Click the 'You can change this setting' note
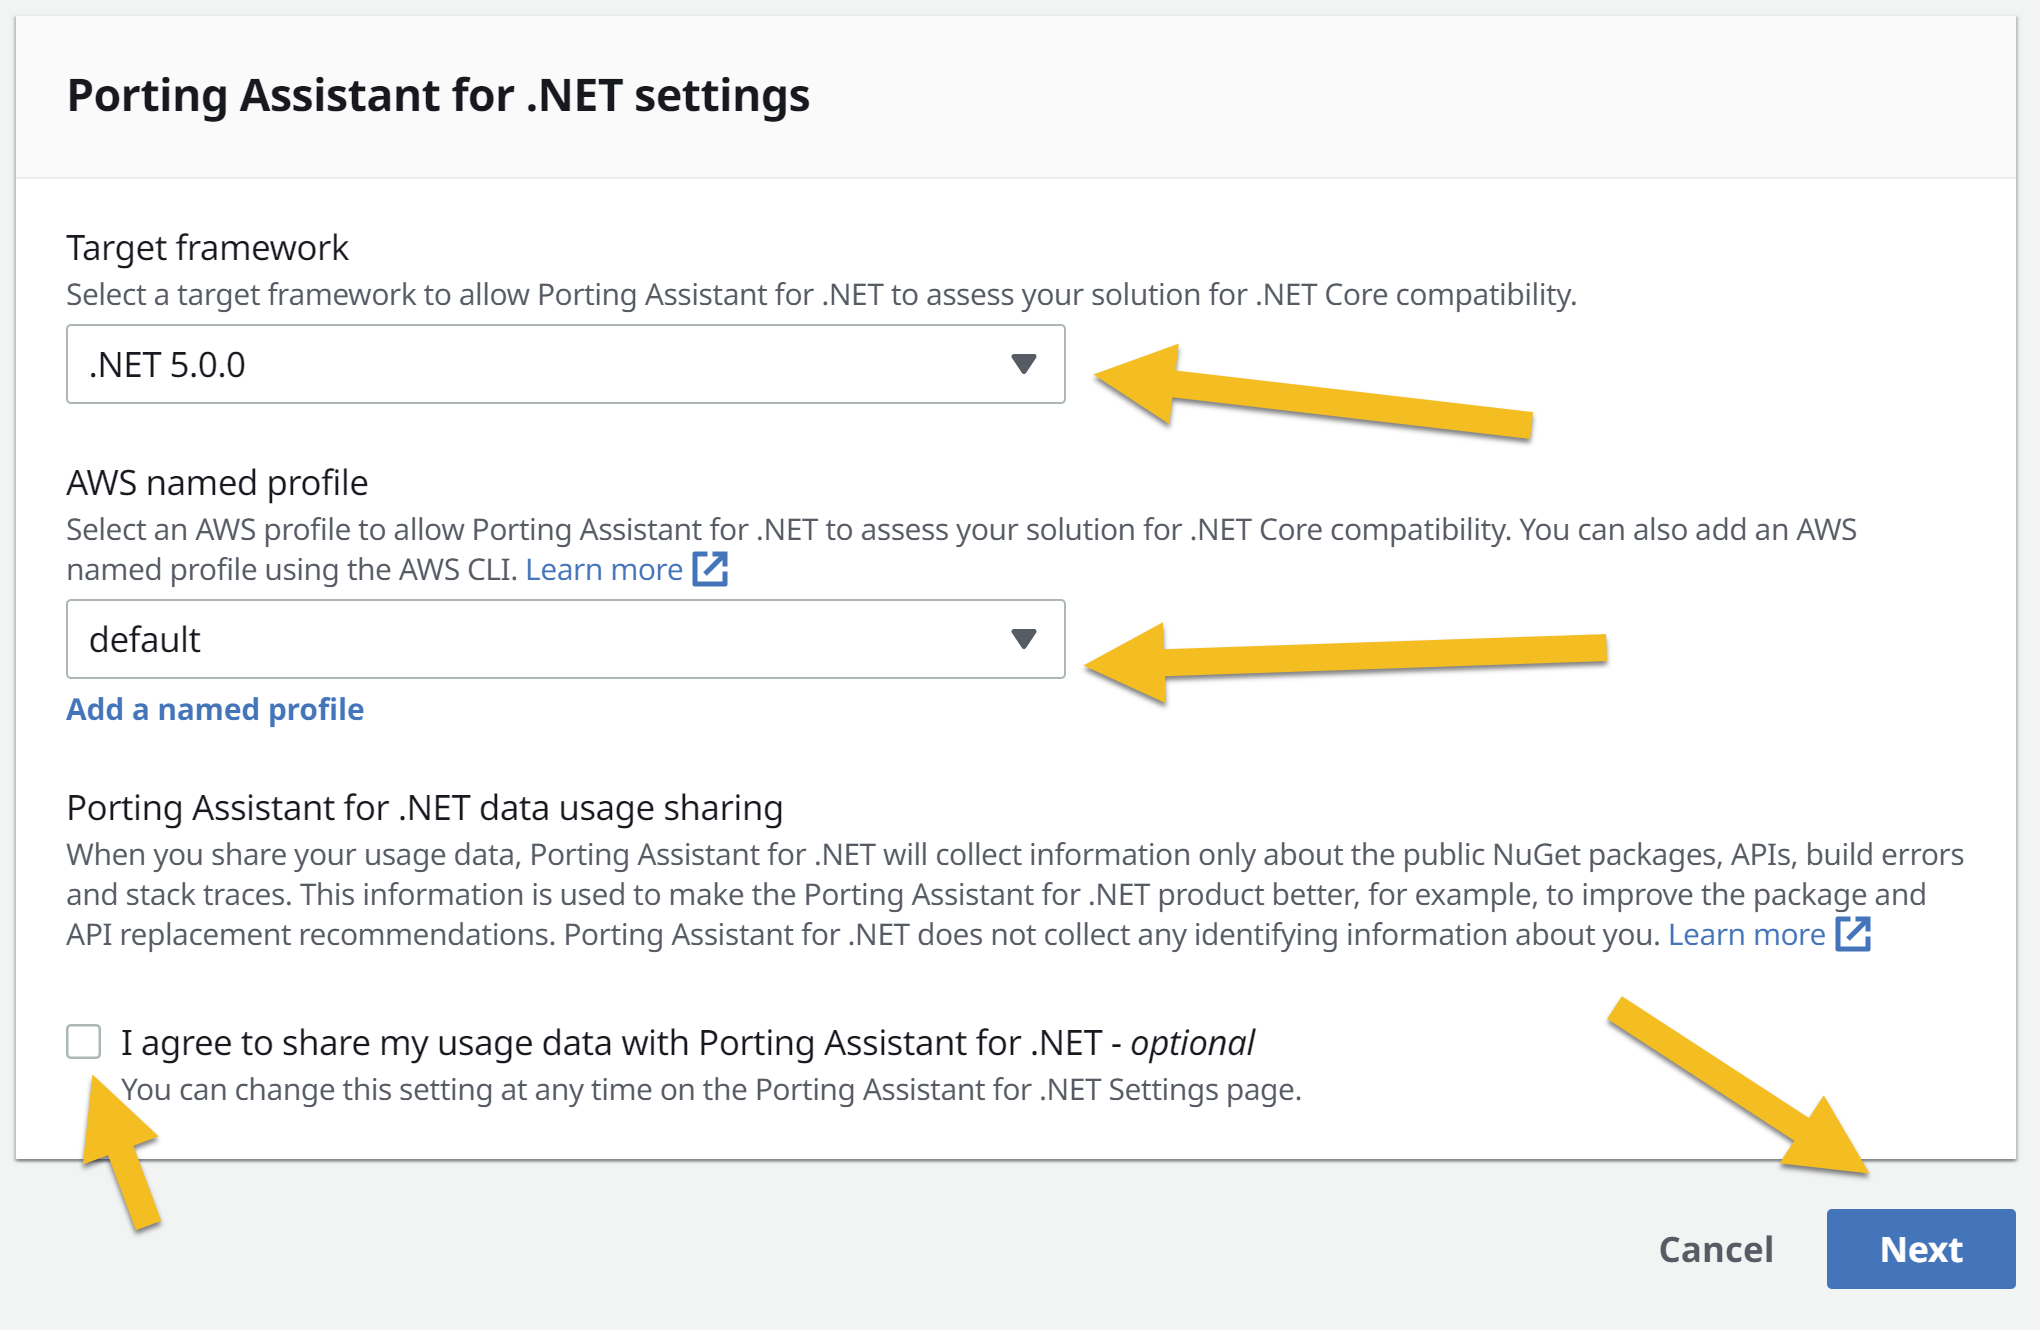This screenshot has width=2040, height=1330. 711,1089
